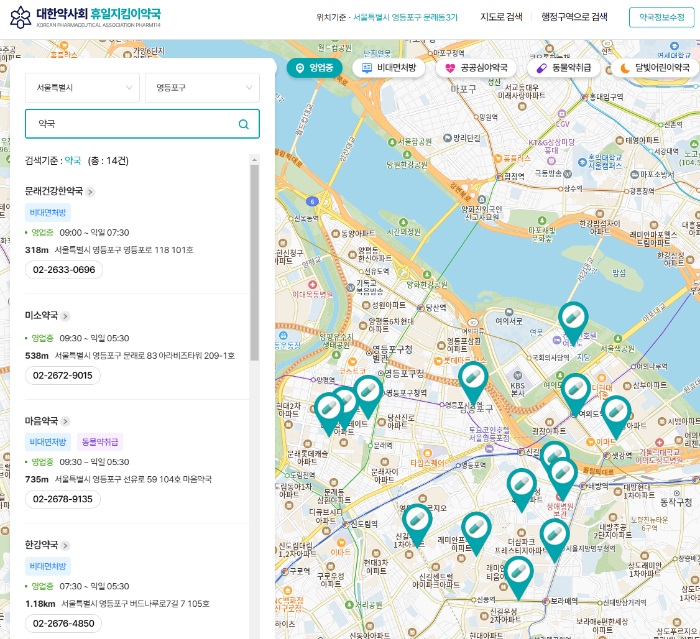Image resolution: width=700 pixels, height=639 pixels.
Task: Open the details arrow next to 문래건강한약국
Action: [90, 192]
